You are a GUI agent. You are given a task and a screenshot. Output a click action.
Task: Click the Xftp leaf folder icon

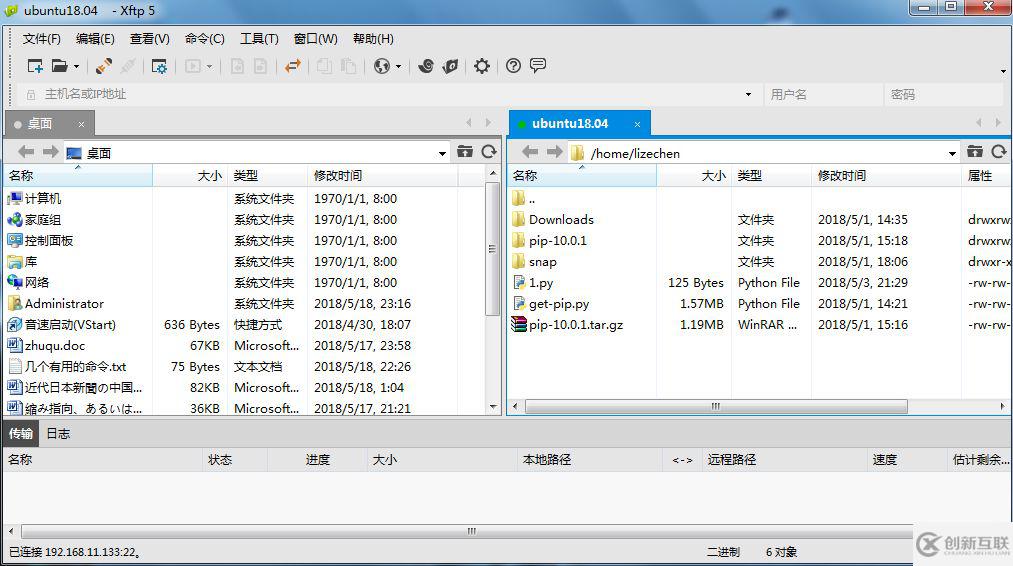coord(450,66)
